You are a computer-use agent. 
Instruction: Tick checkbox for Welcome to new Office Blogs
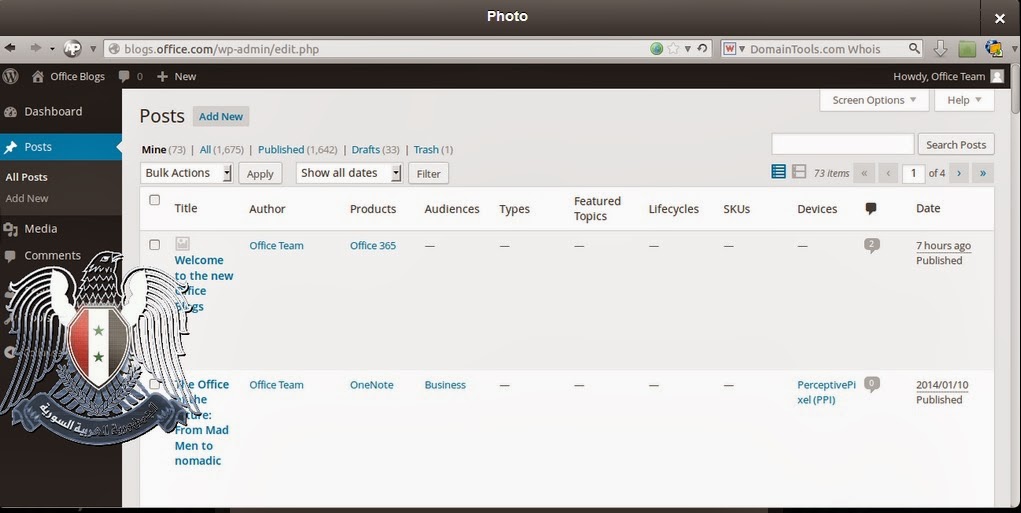pyautogui.click(x=154, y=245)
